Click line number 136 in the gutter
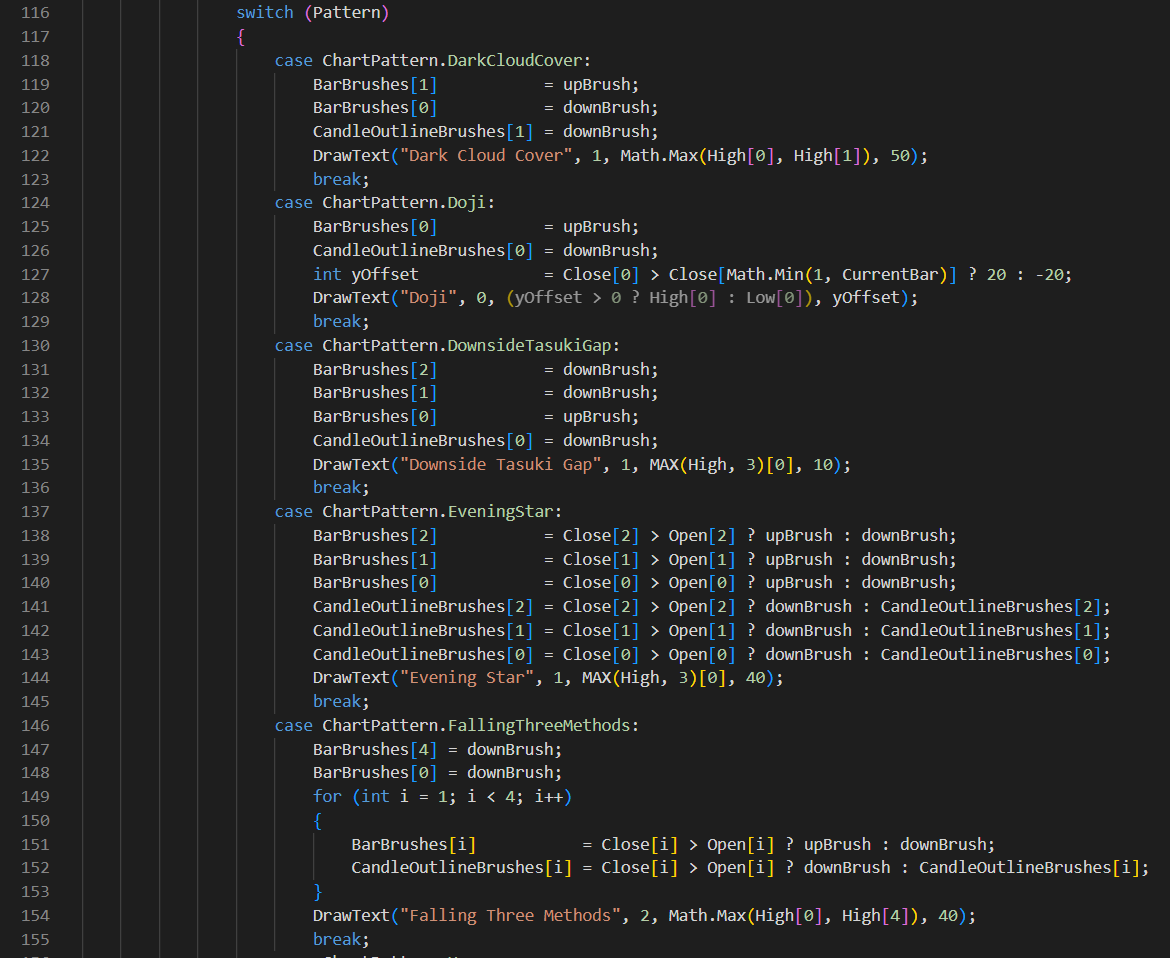1170x958 pixels. click(35, 487)
